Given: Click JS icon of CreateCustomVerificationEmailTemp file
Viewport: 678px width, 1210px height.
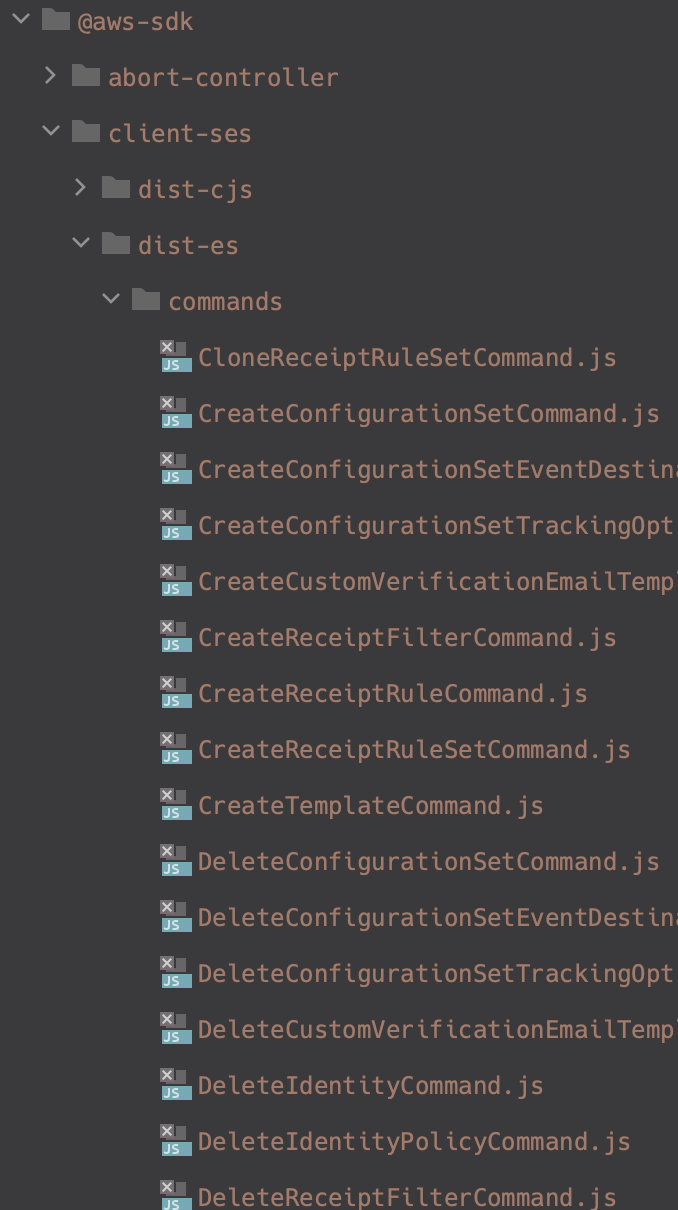Looking at the screenshot, I should click(175, 581).
